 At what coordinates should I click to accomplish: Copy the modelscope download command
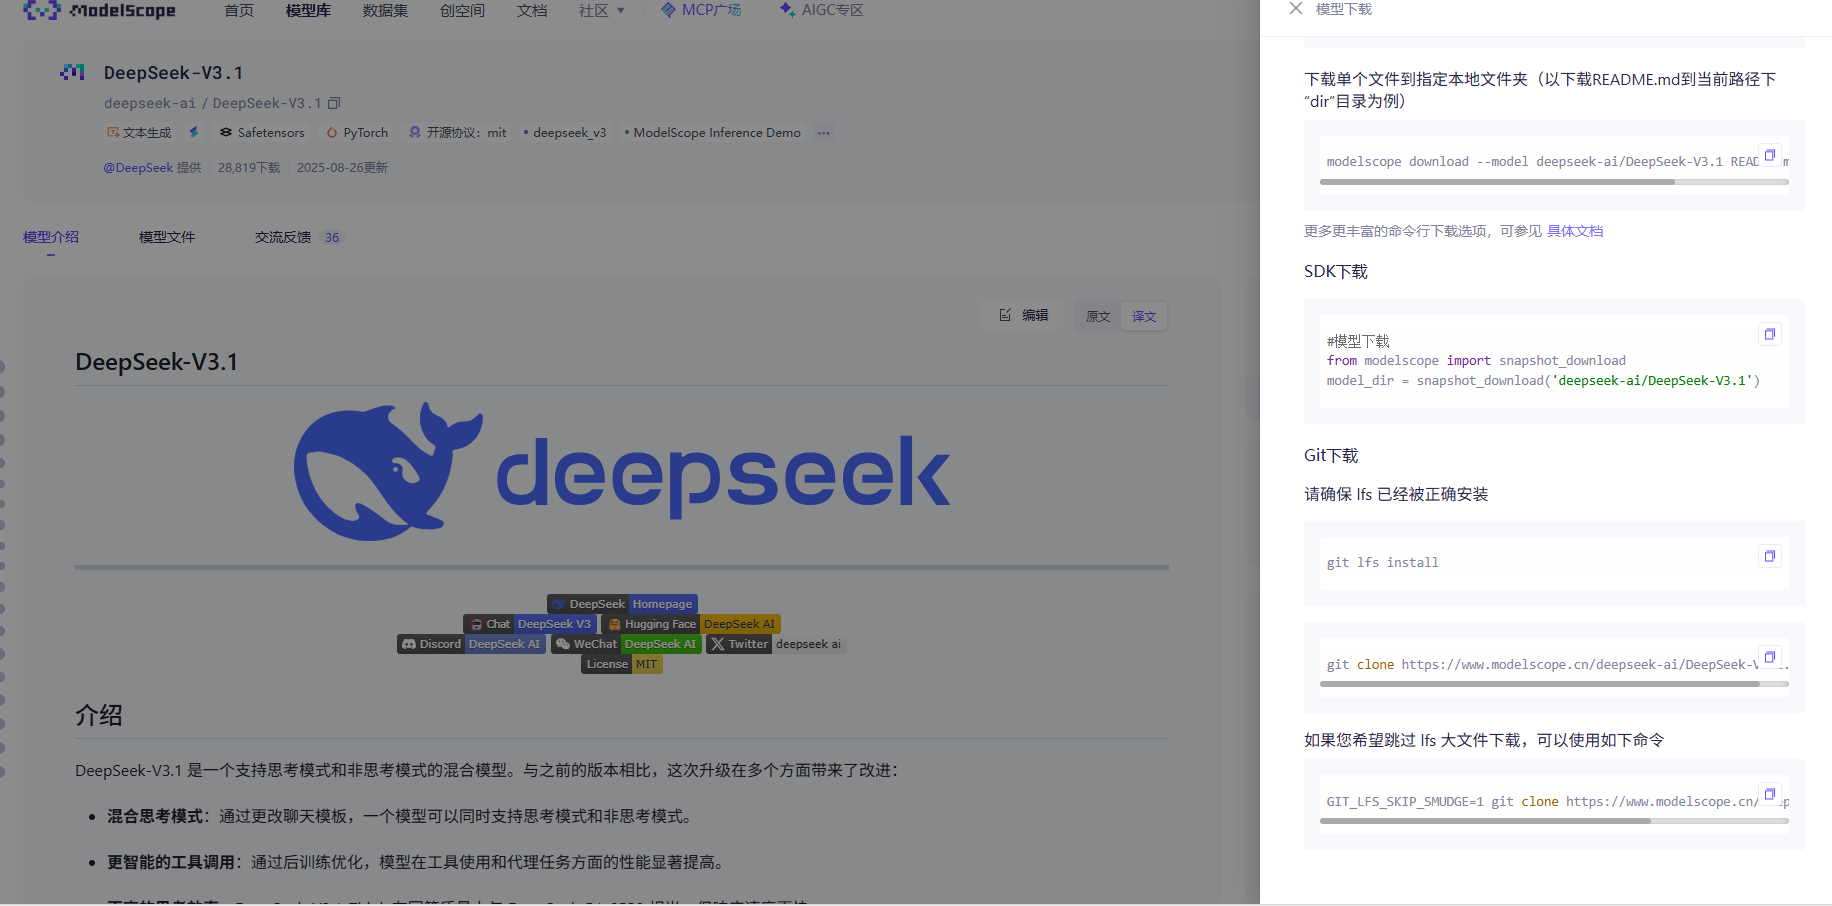[1770, 155]
